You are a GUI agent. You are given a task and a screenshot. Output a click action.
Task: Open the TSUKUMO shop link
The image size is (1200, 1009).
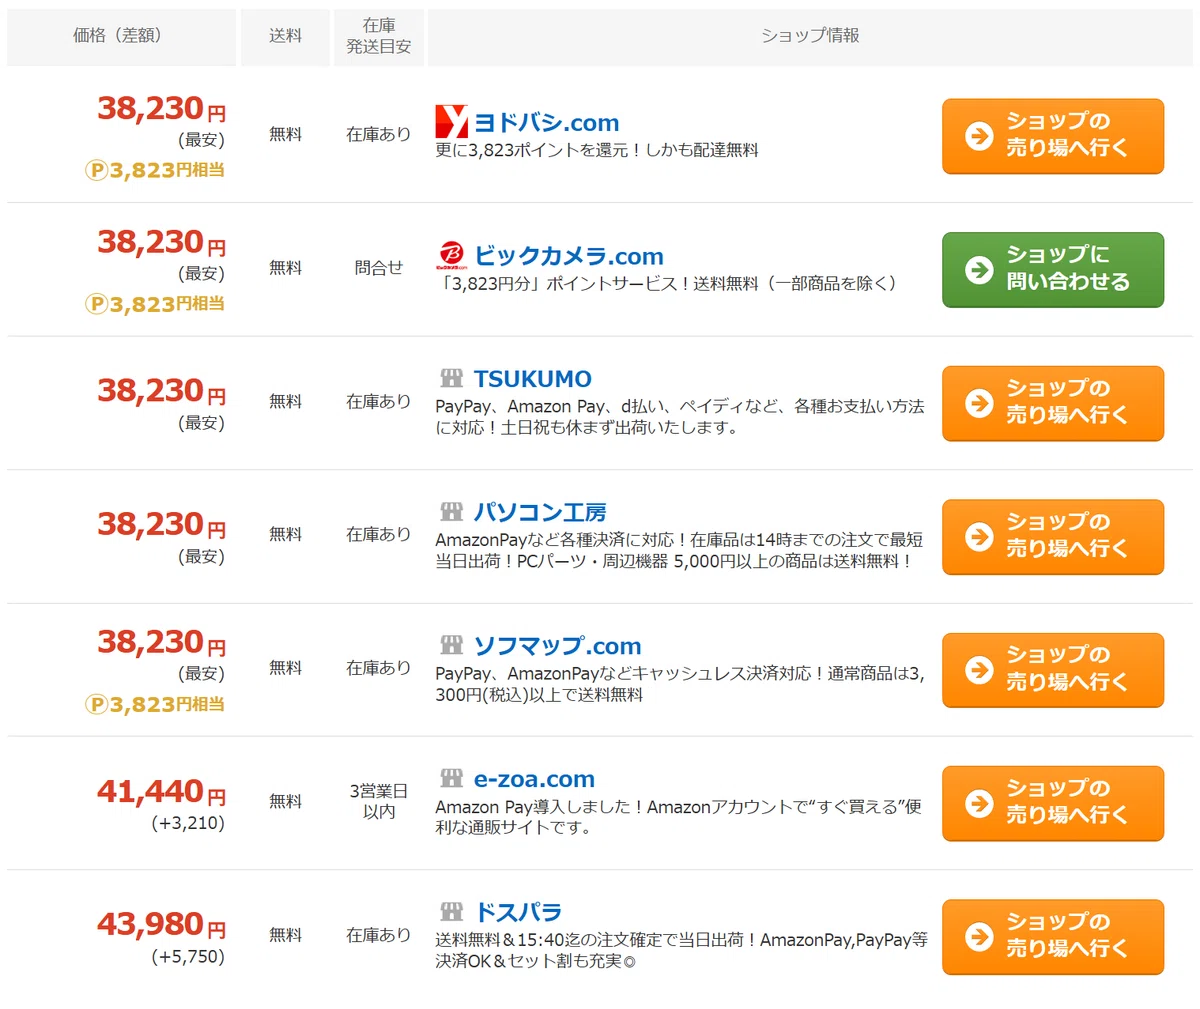coord(532,379)
